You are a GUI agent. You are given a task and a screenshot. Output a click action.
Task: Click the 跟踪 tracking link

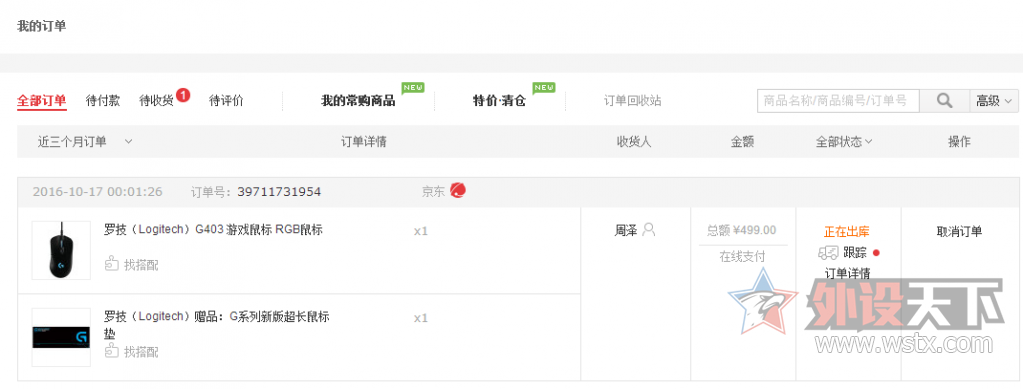click(x=855, y=252)
